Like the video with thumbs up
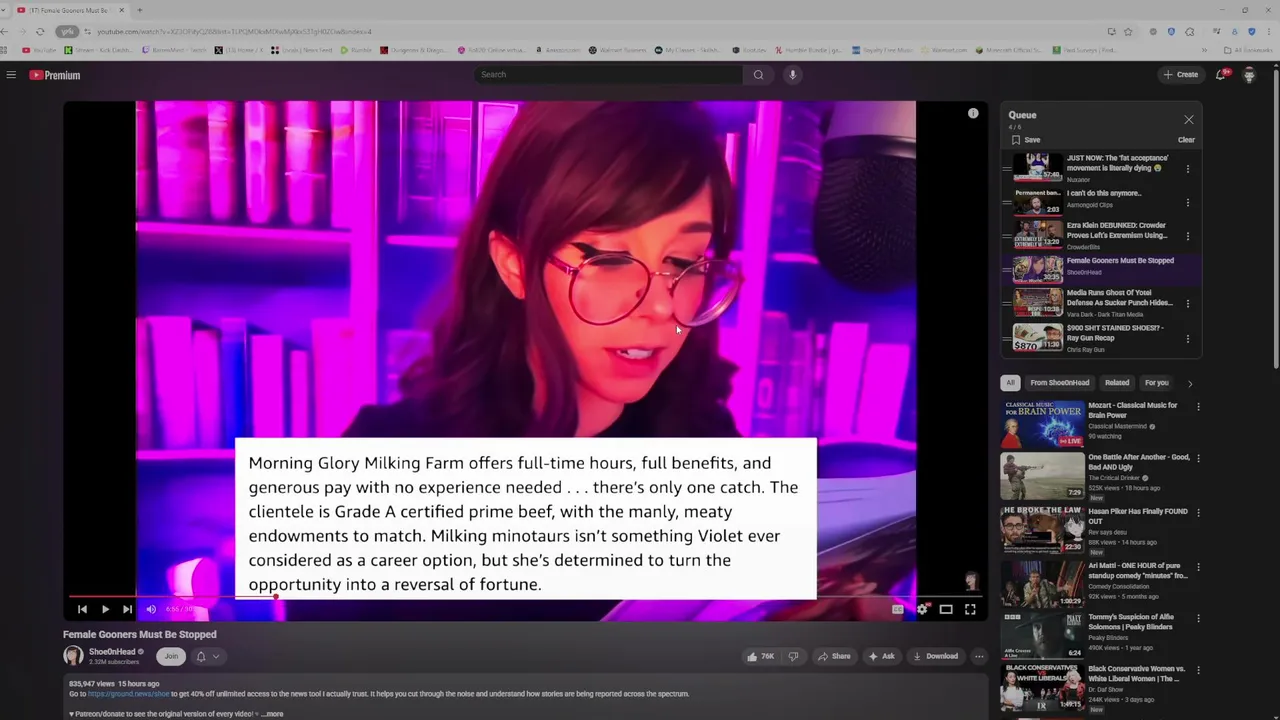The width and height of the screenshot is (1280, 720). coord(760,657)
